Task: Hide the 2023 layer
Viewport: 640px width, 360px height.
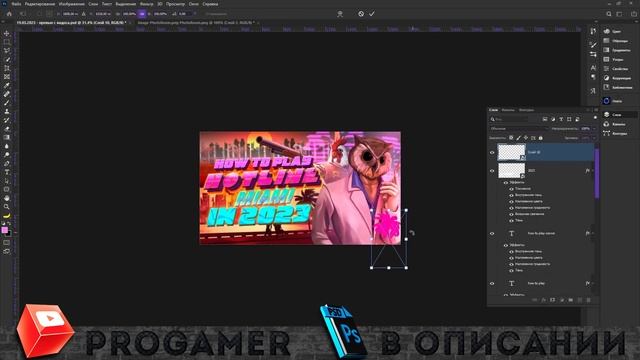Action: pos(492,171)
